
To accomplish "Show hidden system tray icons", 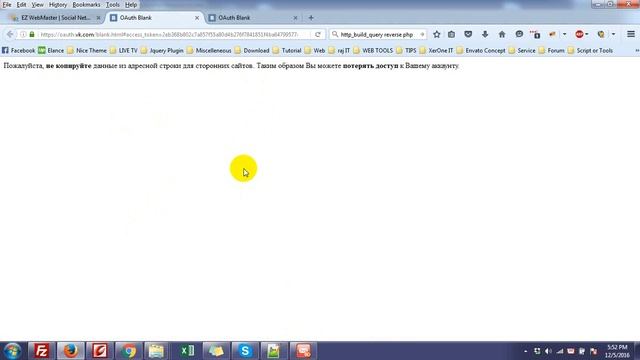I will pos(525,351).
